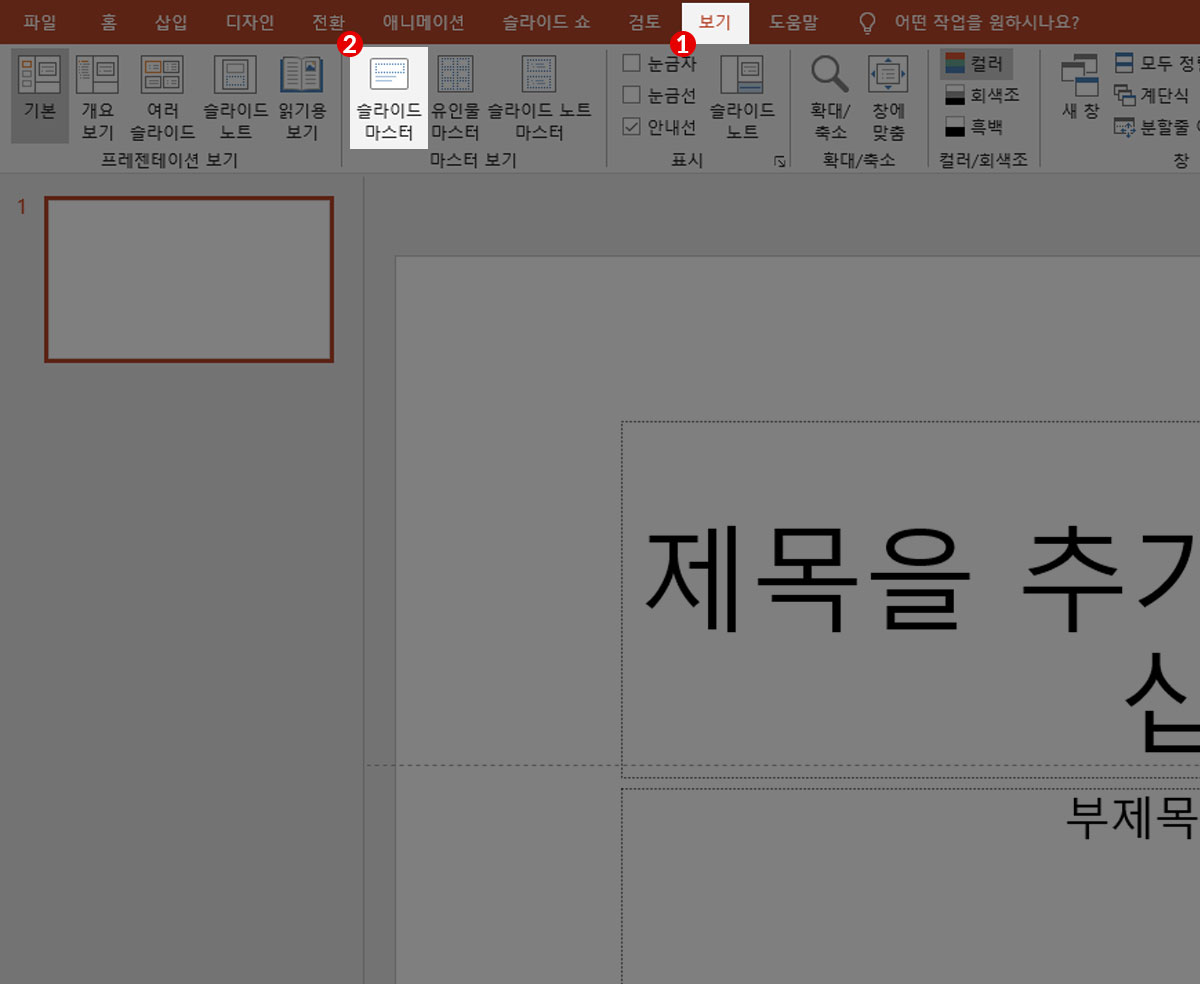Open the Design (디자인) tab

pyautogui.click(x=250, y=22)
